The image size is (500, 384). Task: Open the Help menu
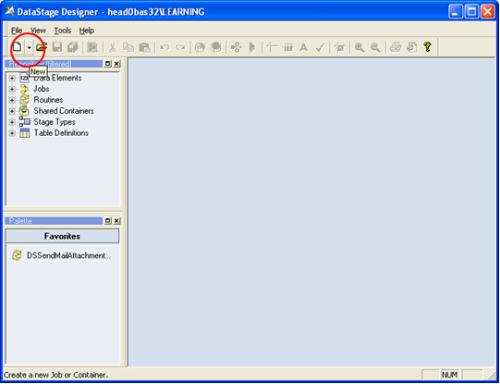tap(87, 30)
